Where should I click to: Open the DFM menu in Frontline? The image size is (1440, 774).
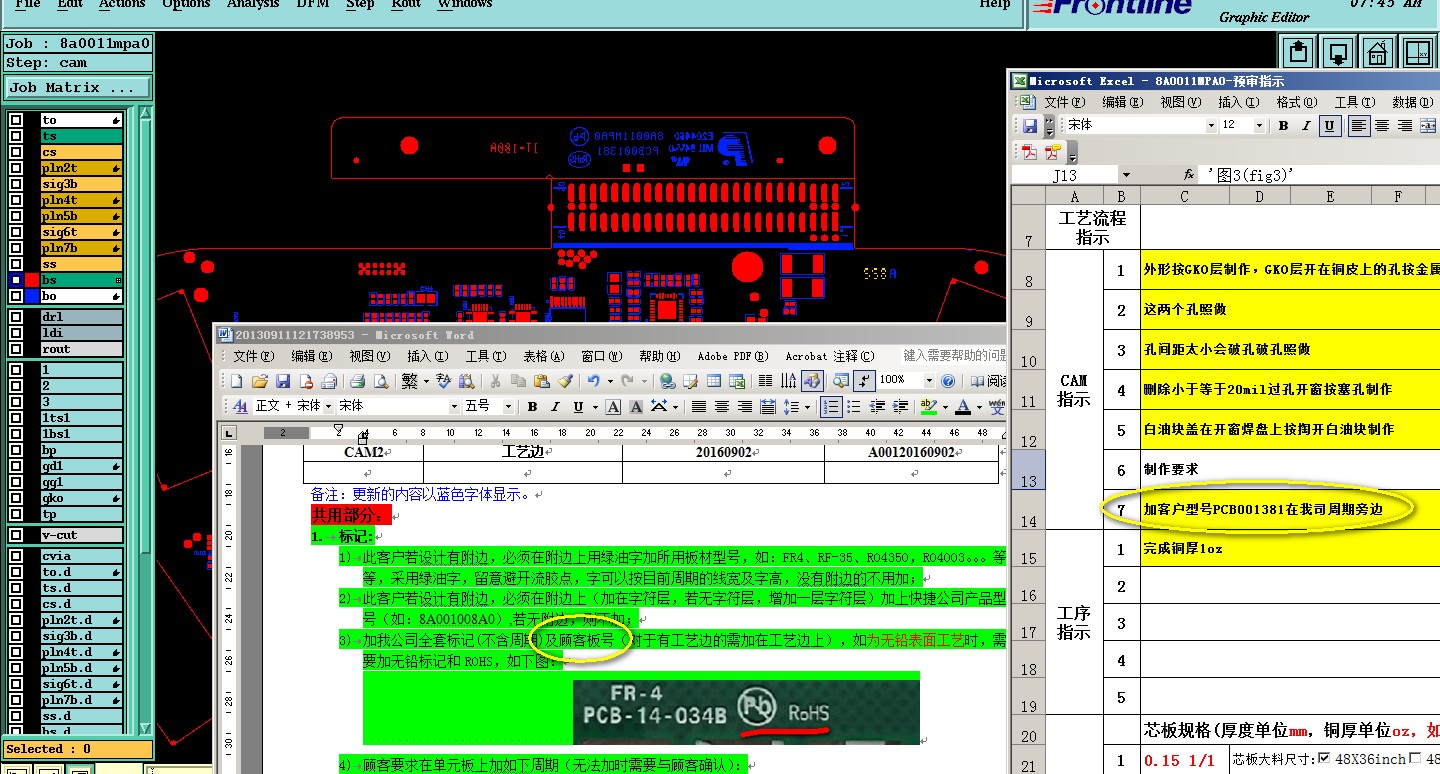click(x=313, y=4)
